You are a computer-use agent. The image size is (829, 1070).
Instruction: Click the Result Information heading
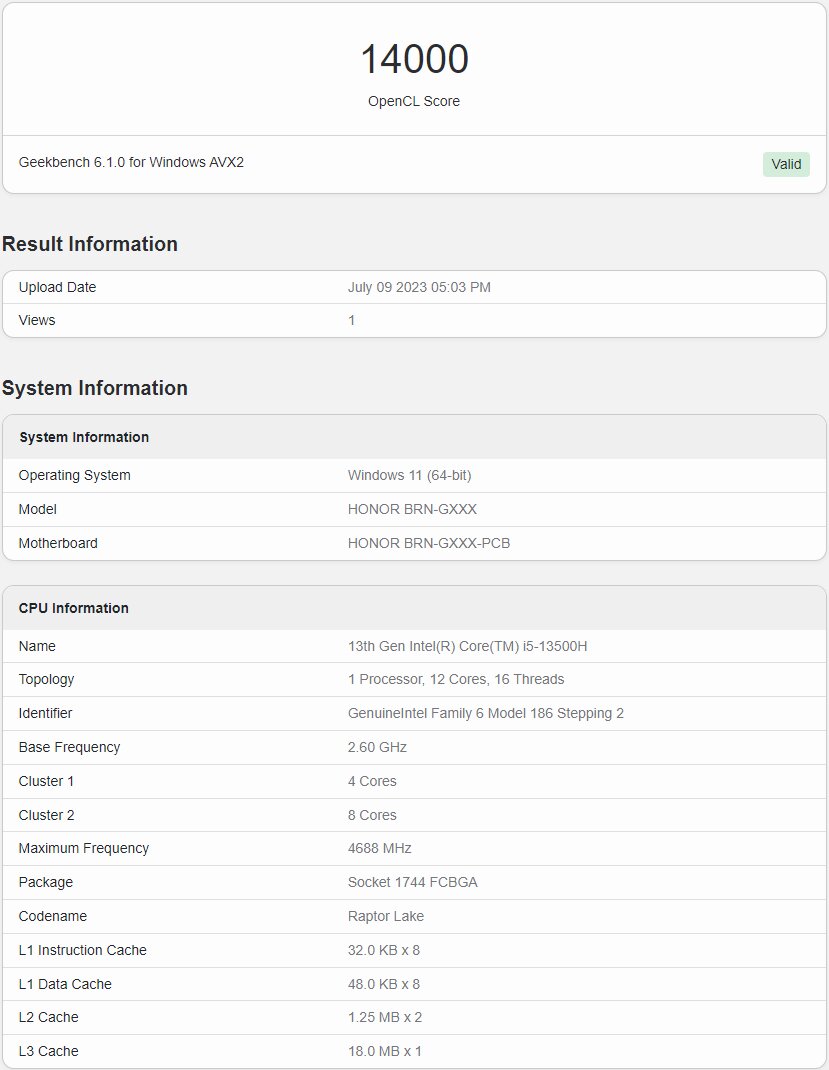point(89,244)
